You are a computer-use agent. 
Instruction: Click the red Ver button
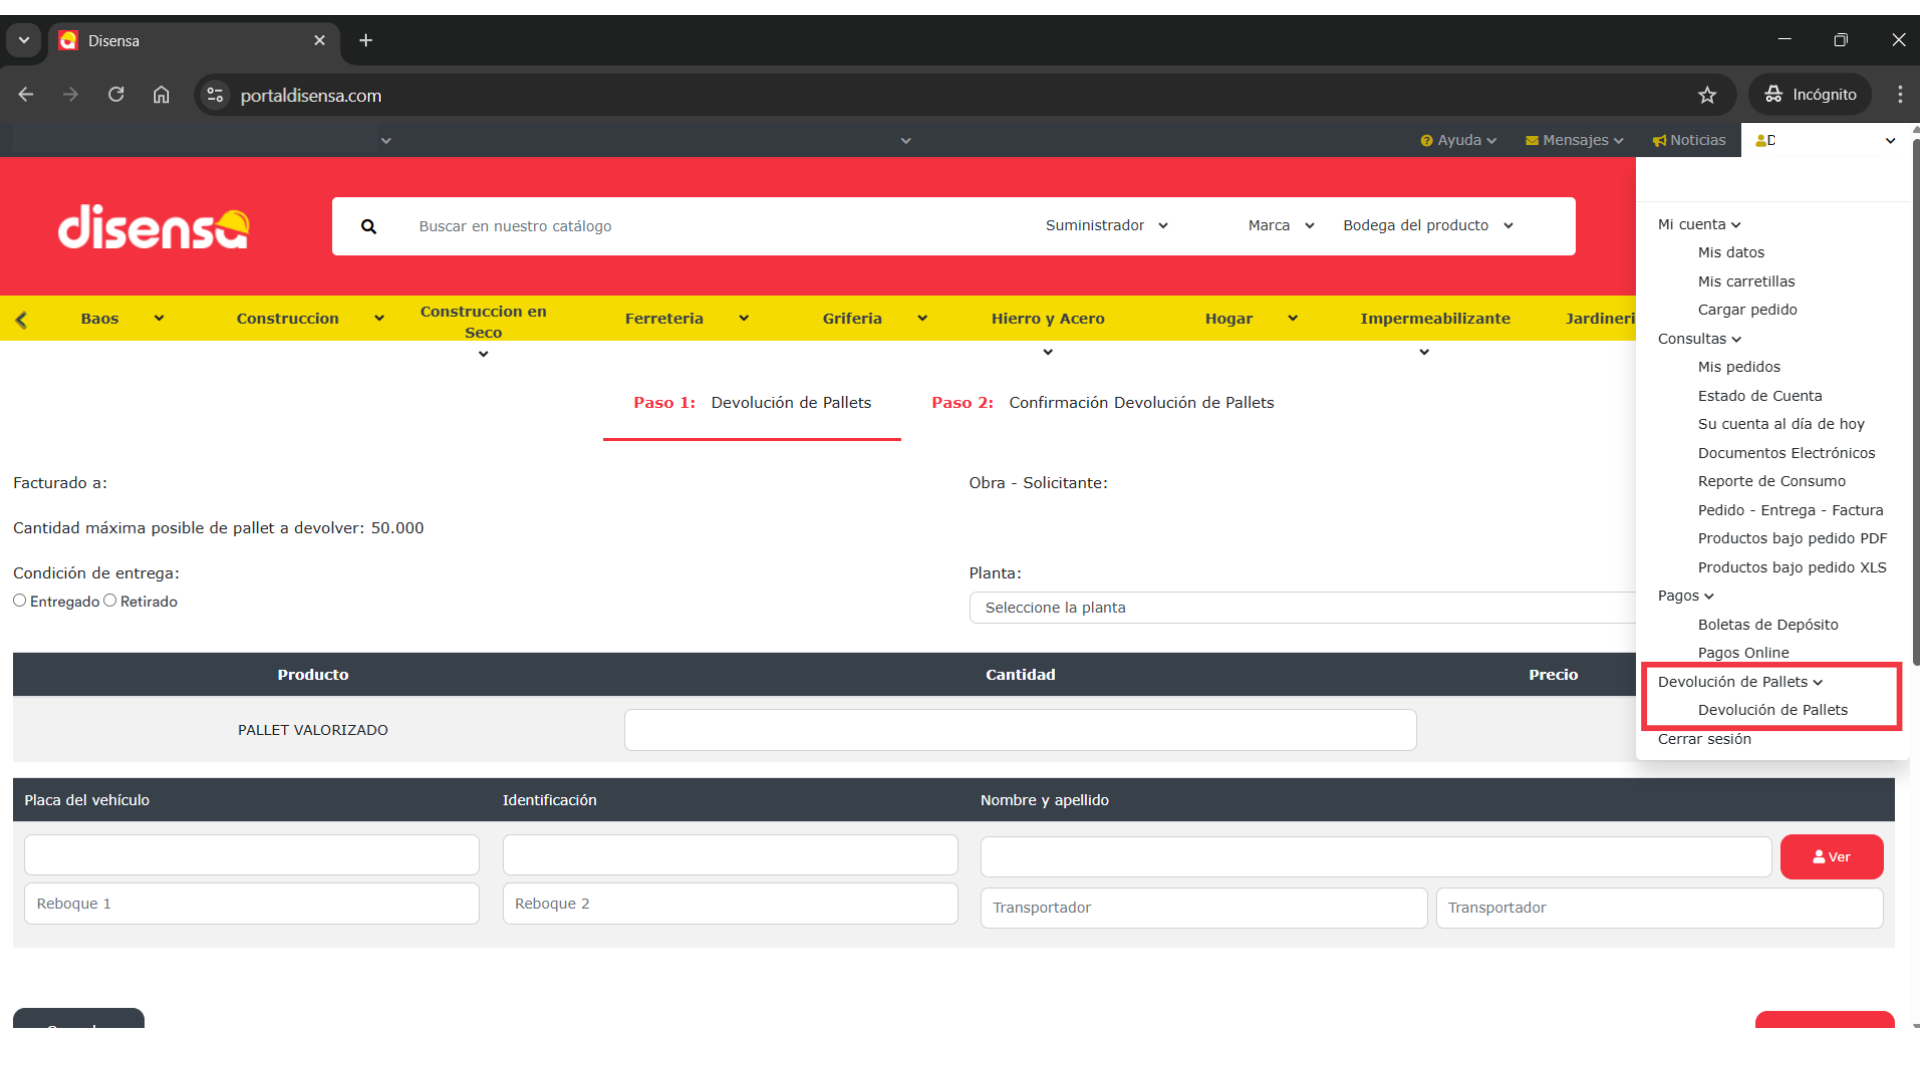[x=1831, y=857]
